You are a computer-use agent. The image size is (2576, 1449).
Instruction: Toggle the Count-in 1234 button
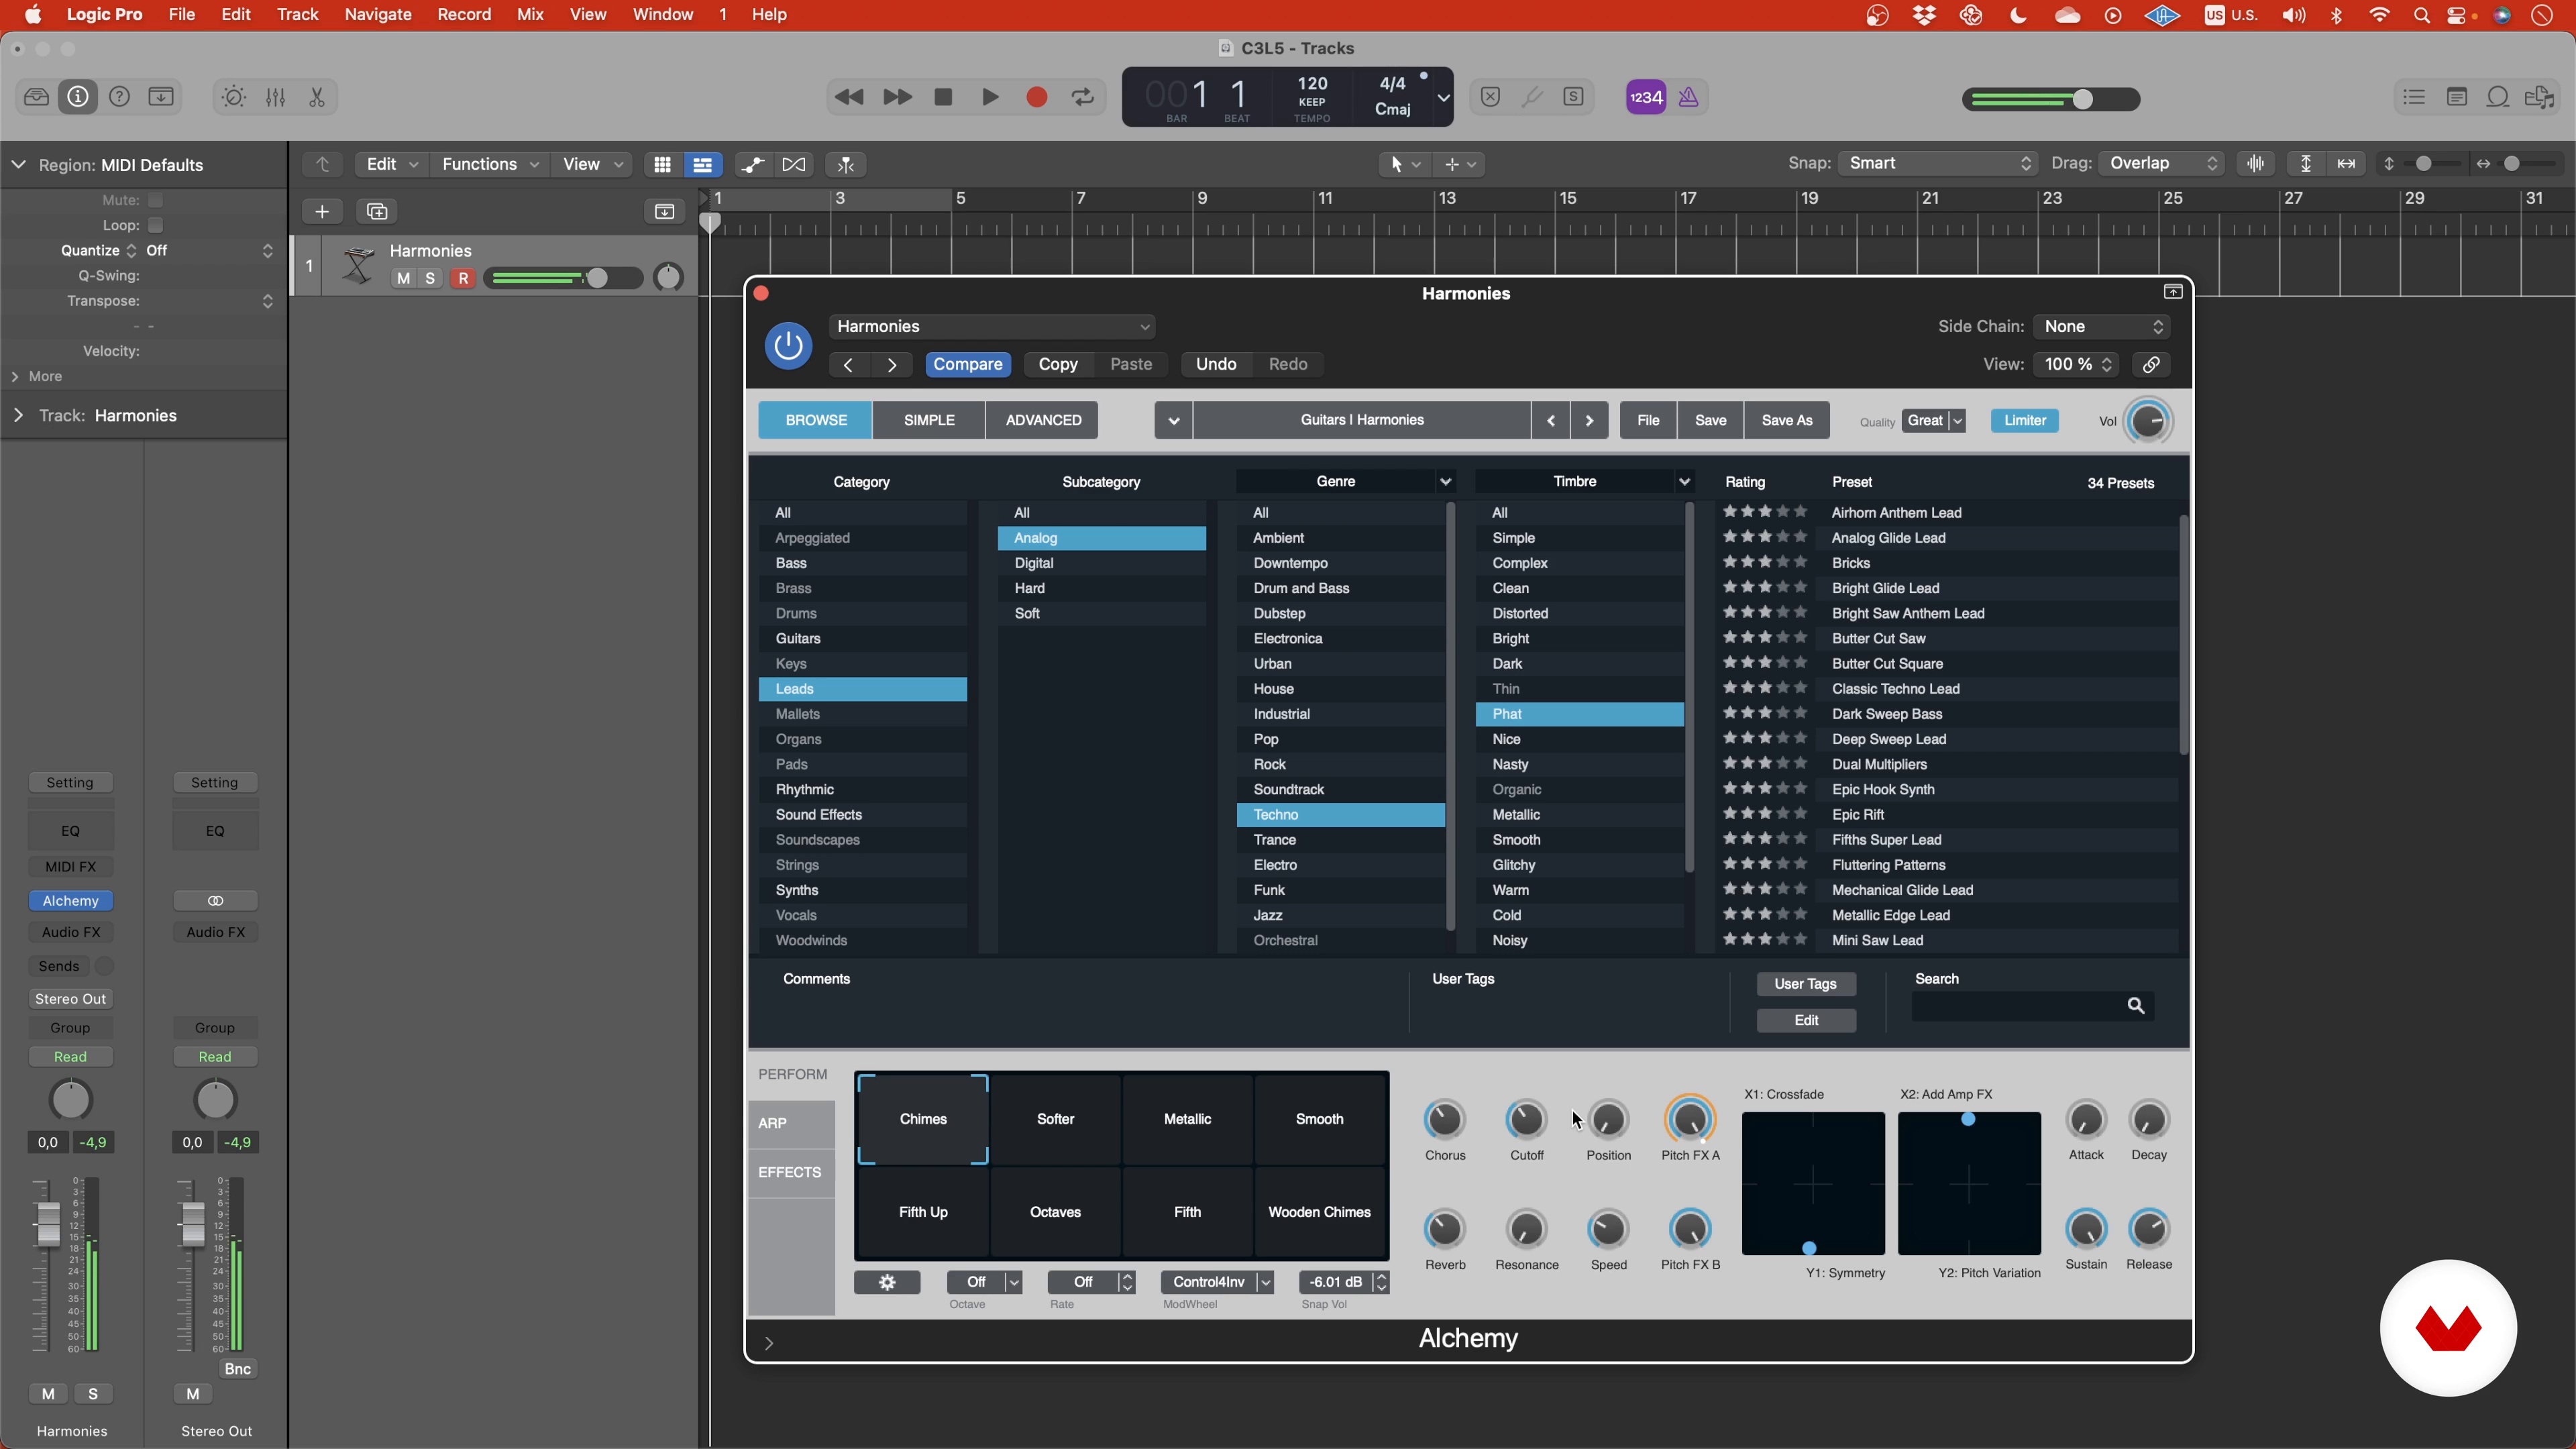pyautogui.click(x=1646, y=97)
